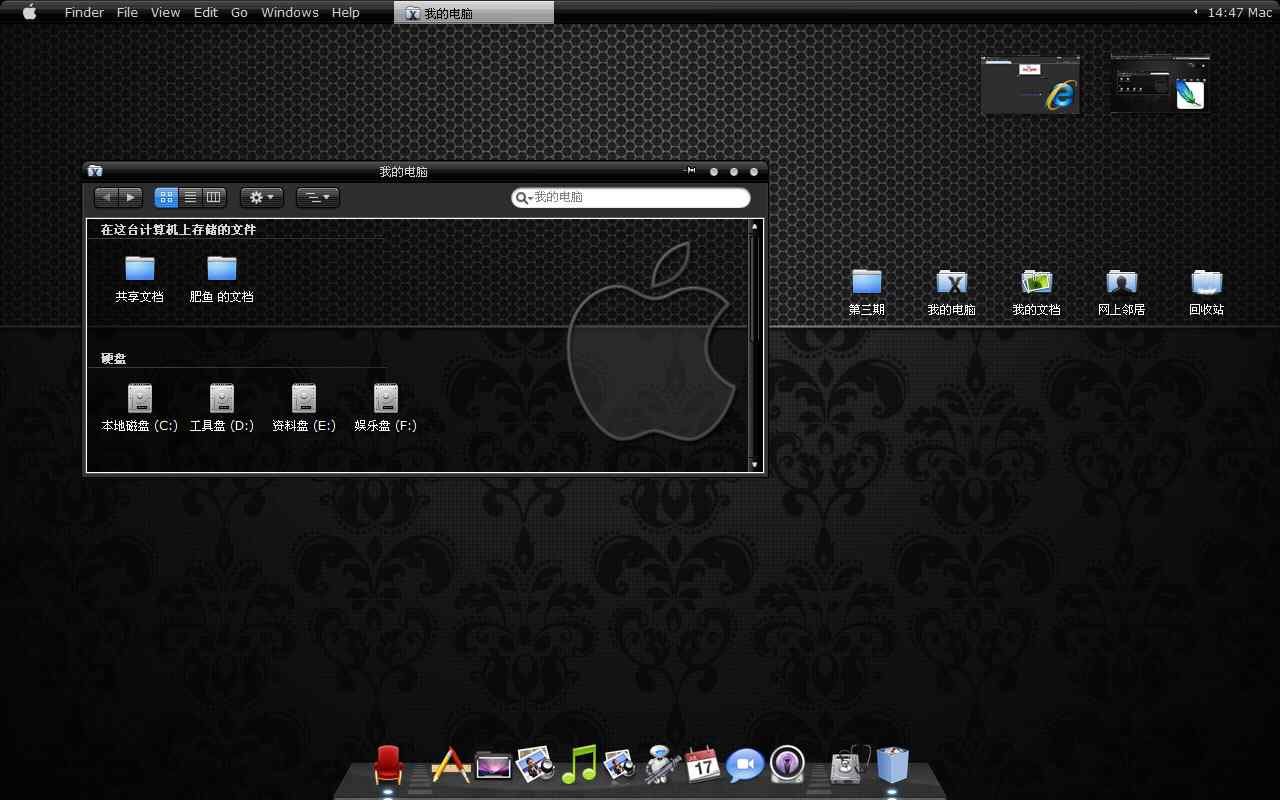
Task: Open Disk Utility drive icon in dock
Action: coord(850,765)
